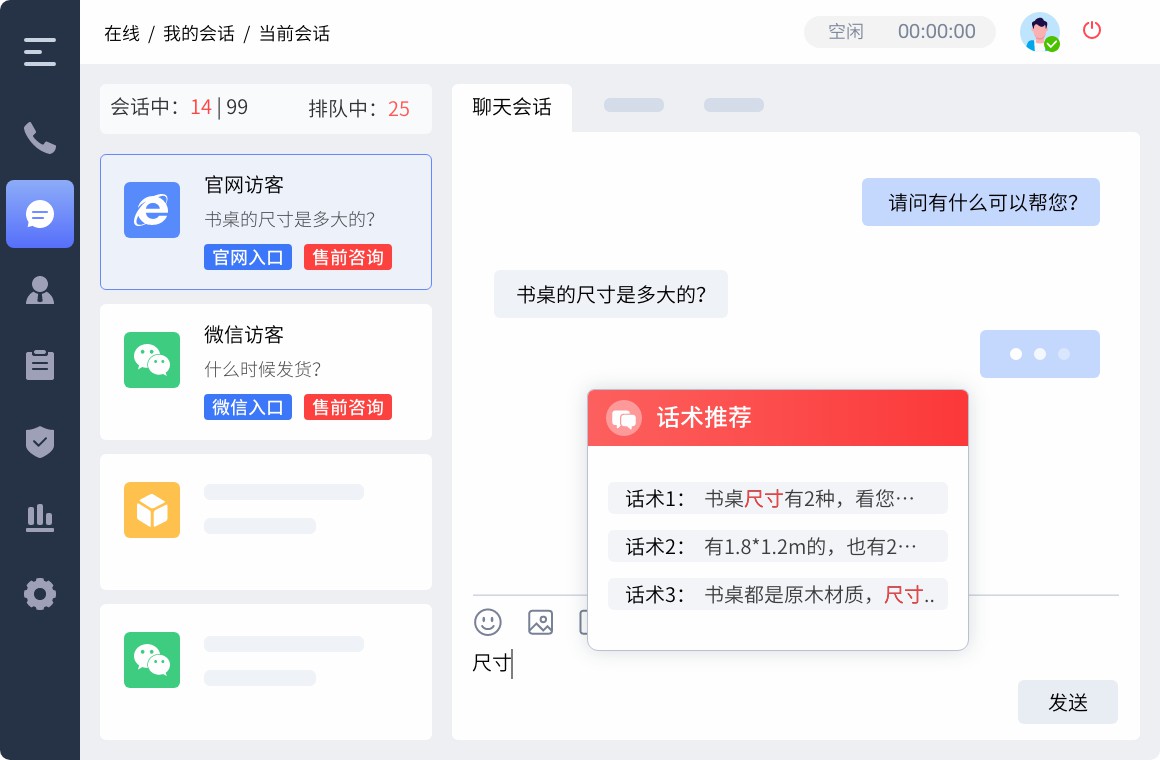Open the visitor contacts sidebar icon

pyautogui.click(x=40, y=290)
